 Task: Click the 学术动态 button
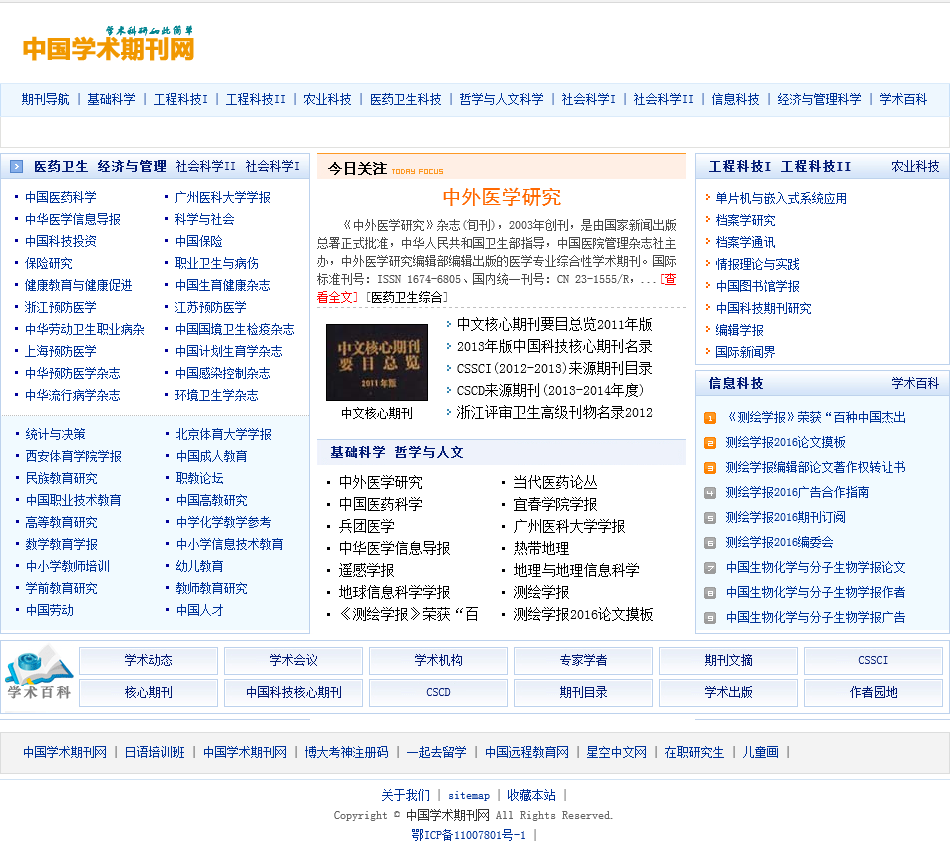pos(148,660)
